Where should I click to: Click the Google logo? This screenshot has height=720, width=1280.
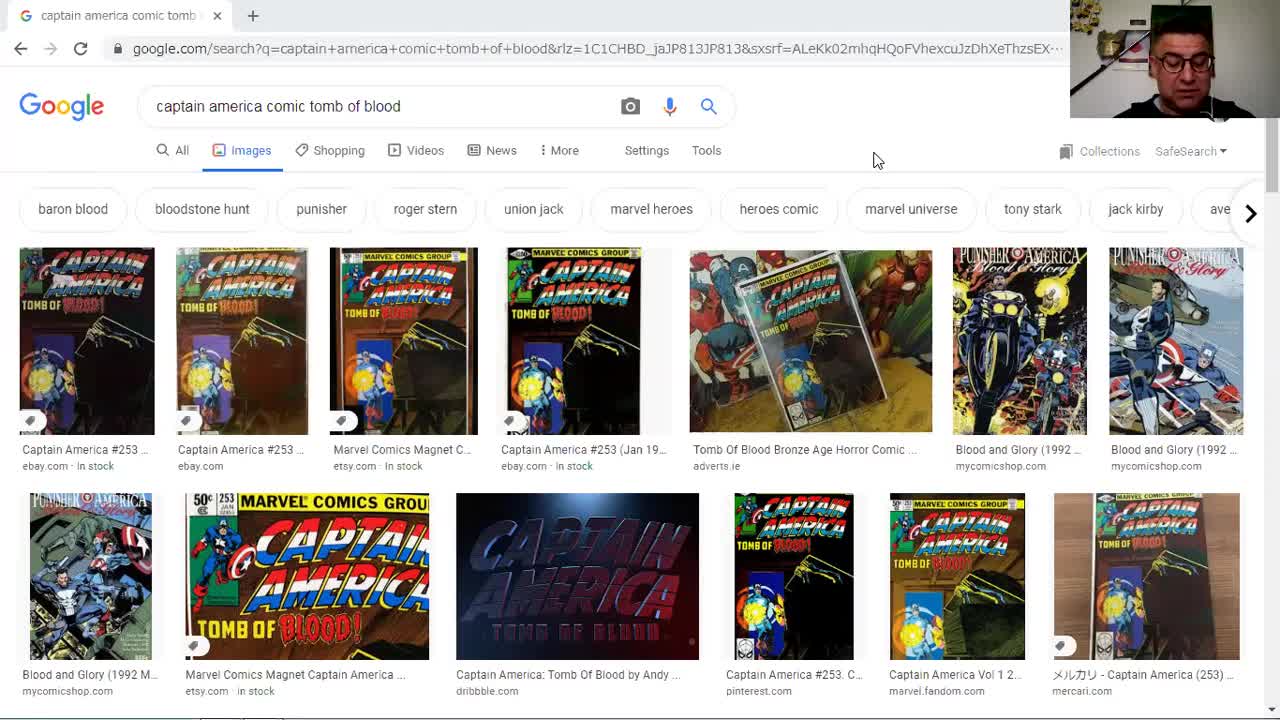click(x=61, y=106)
